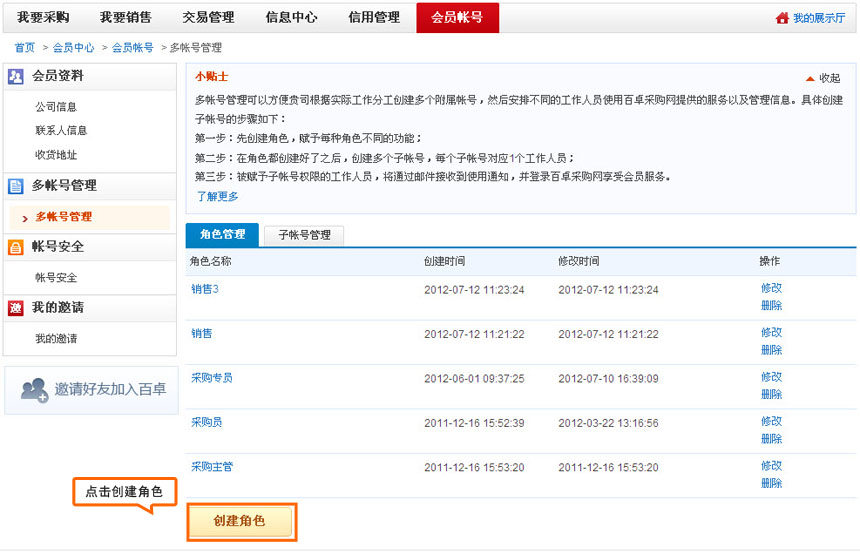Open the 我要采购 menu
The image size is (860, 554).
pyautogui.click(x=43, y=18)
